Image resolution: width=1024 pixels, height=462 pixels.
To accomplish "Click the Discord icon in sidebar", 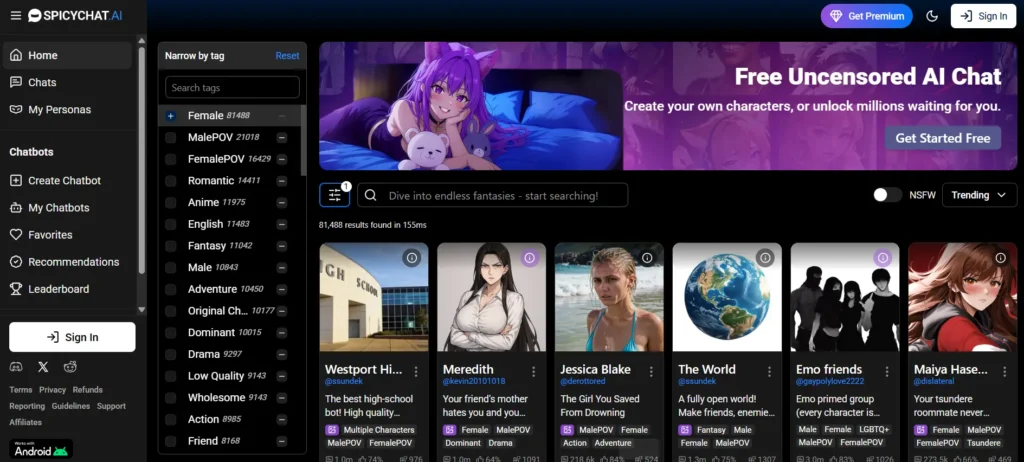I will [x=16, y=367].
